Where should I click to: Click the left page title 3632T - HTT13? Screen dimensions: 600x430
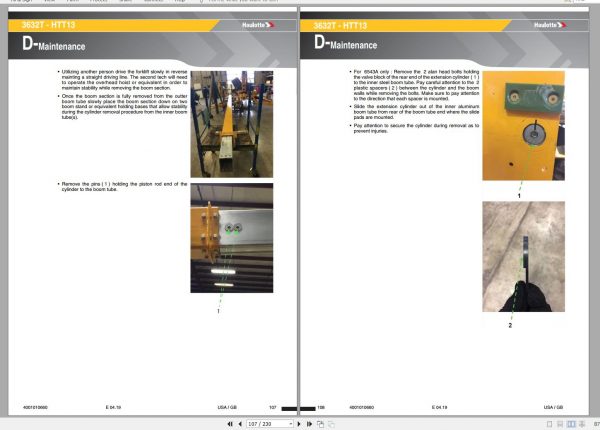click(49, 25)
